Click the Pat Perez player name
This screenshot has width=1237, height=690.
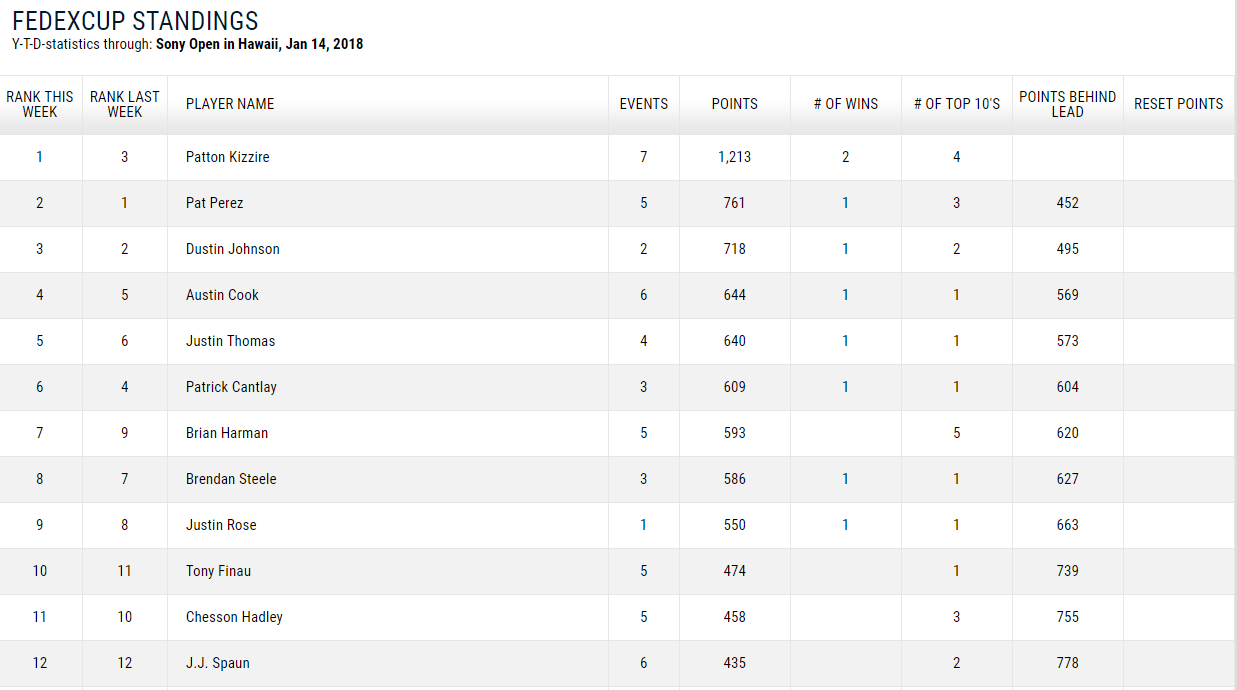[x=214, y=203]
